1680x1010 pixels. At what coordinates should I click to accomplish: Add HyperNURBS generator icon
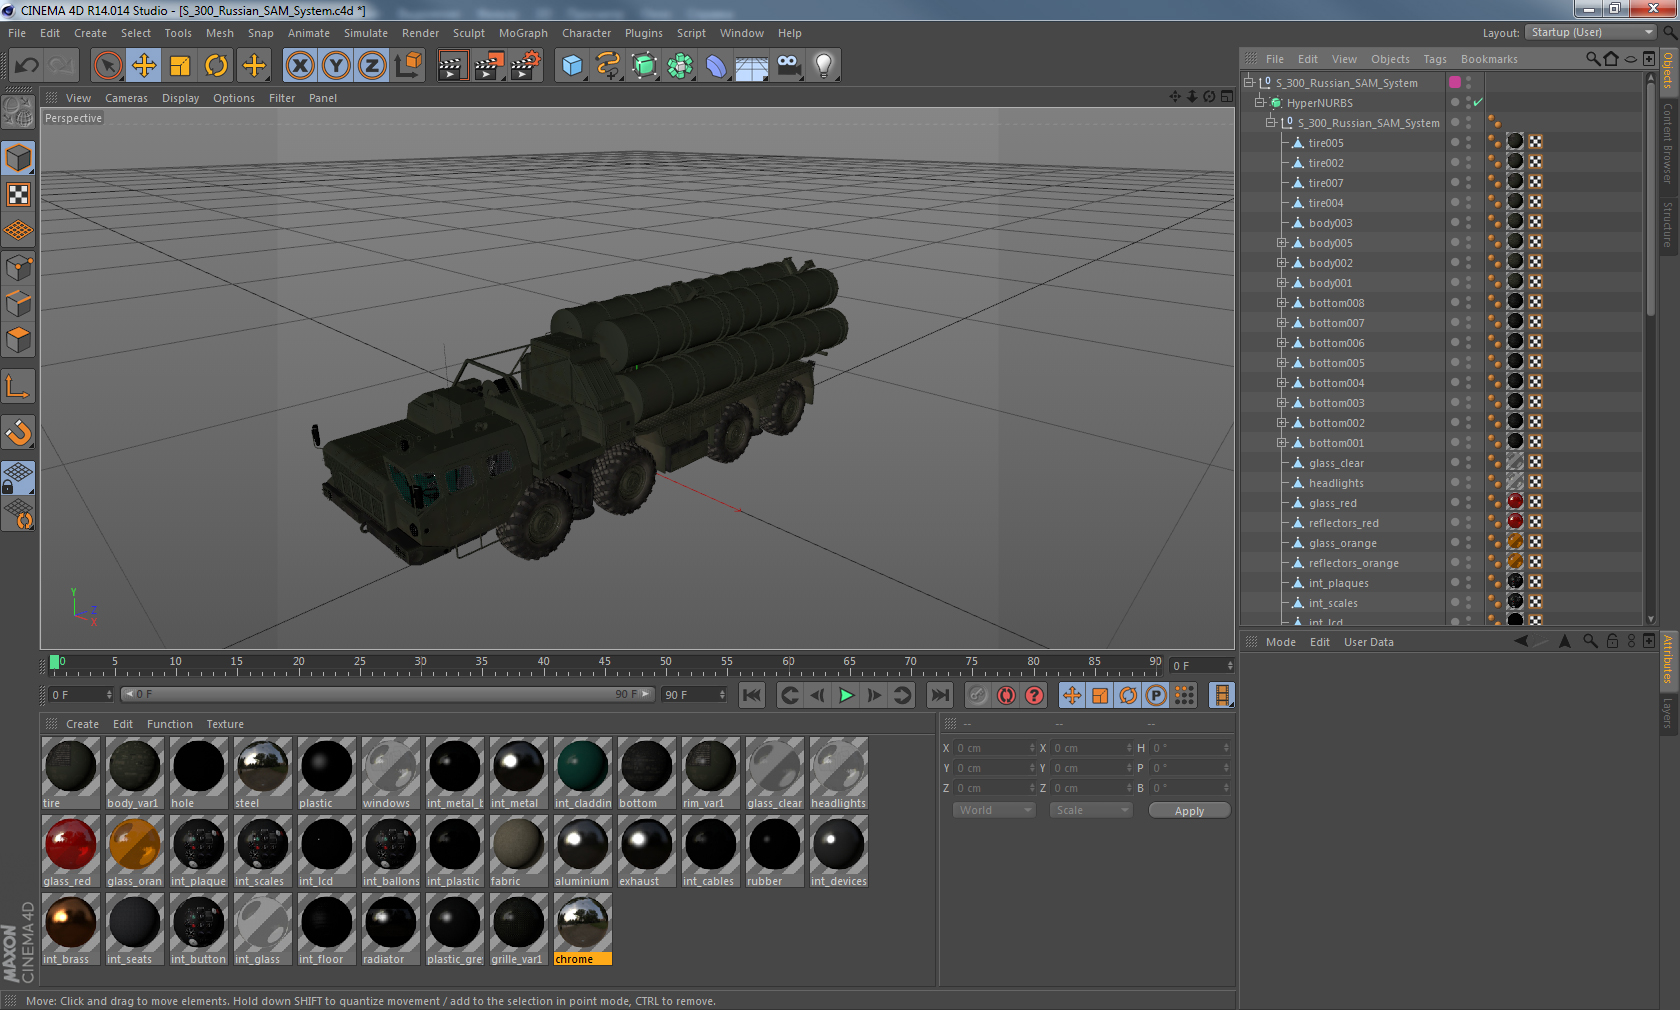point(644,66)
